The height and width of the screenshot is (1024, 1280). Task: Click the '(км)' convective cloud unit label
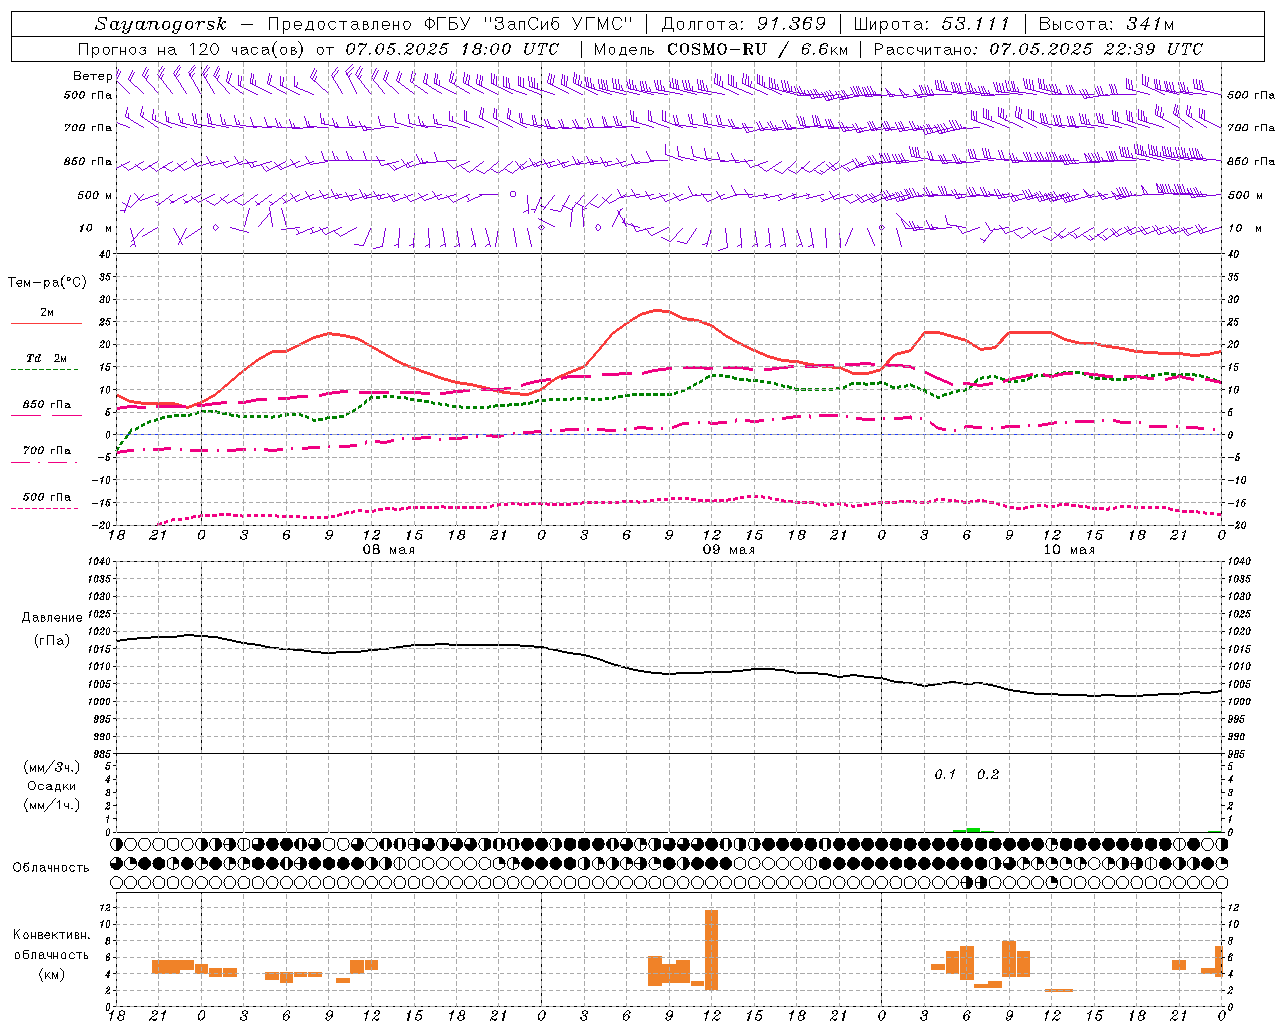[52, 974]
